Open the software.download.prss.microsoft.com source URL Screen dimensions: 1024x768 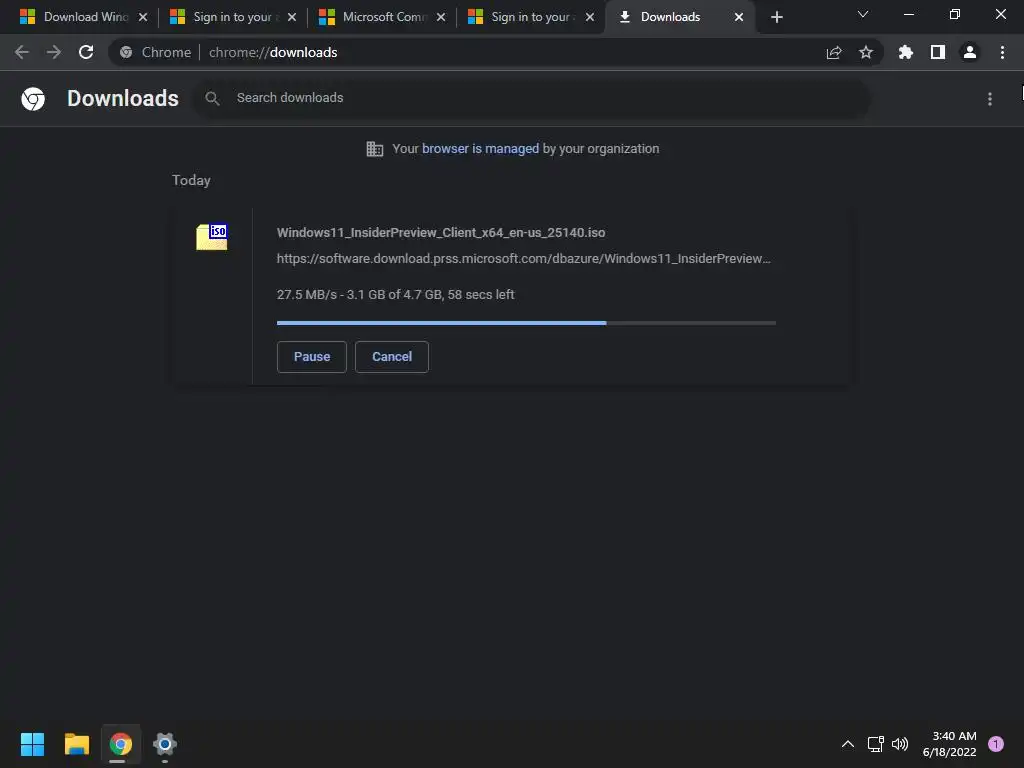(x=524, y=259)
